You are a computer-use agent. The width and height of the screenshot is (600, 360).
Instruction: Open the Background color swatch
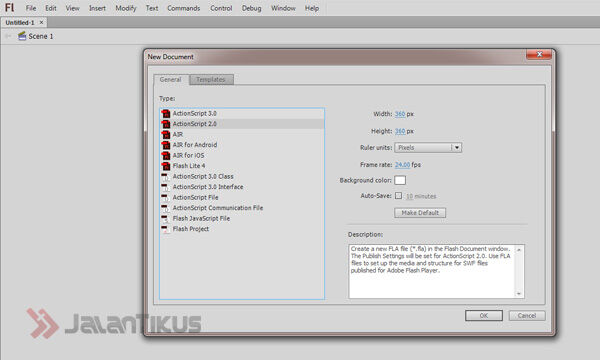pyautogui.click(x=400, y=180)
